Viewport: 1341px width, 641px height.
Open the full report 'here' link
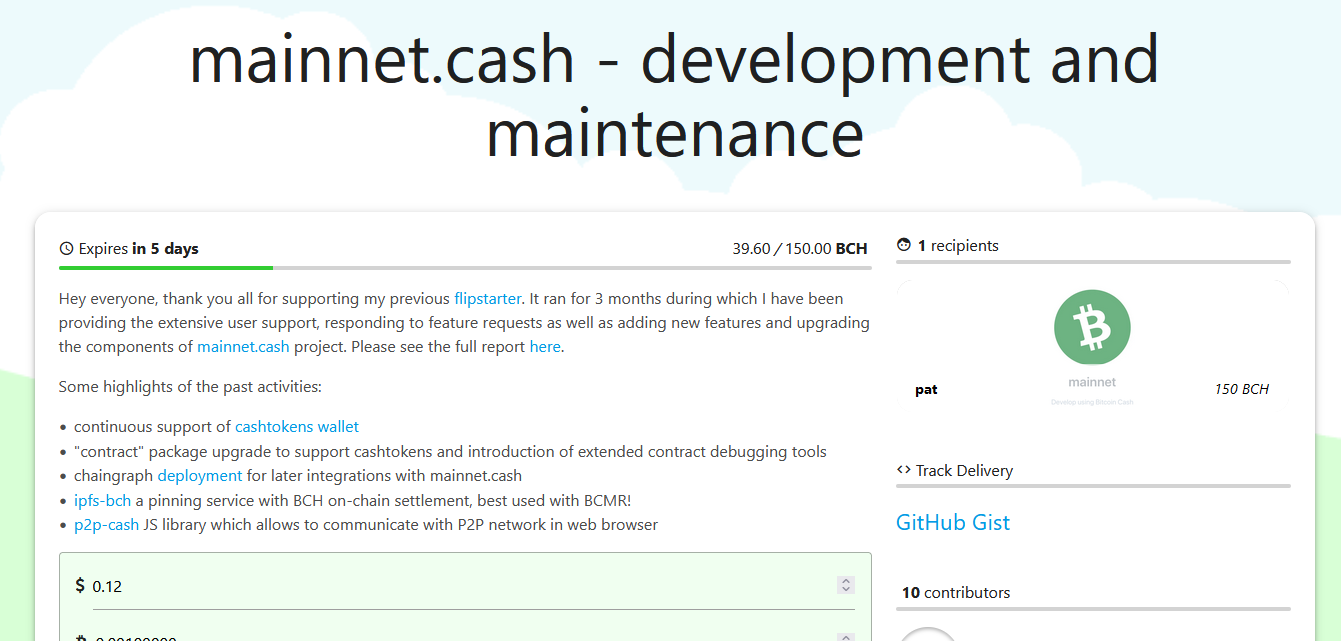[x=545, y=347]
